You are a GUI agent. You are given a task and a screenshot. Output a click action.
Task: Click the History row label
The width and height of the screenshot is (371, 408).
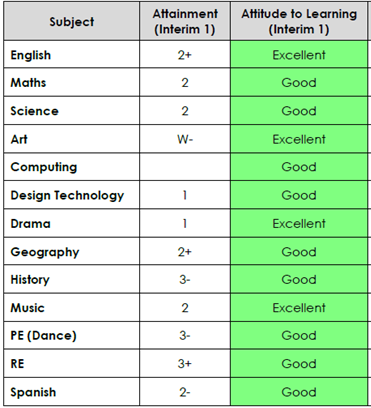click(x=72, y=279)
